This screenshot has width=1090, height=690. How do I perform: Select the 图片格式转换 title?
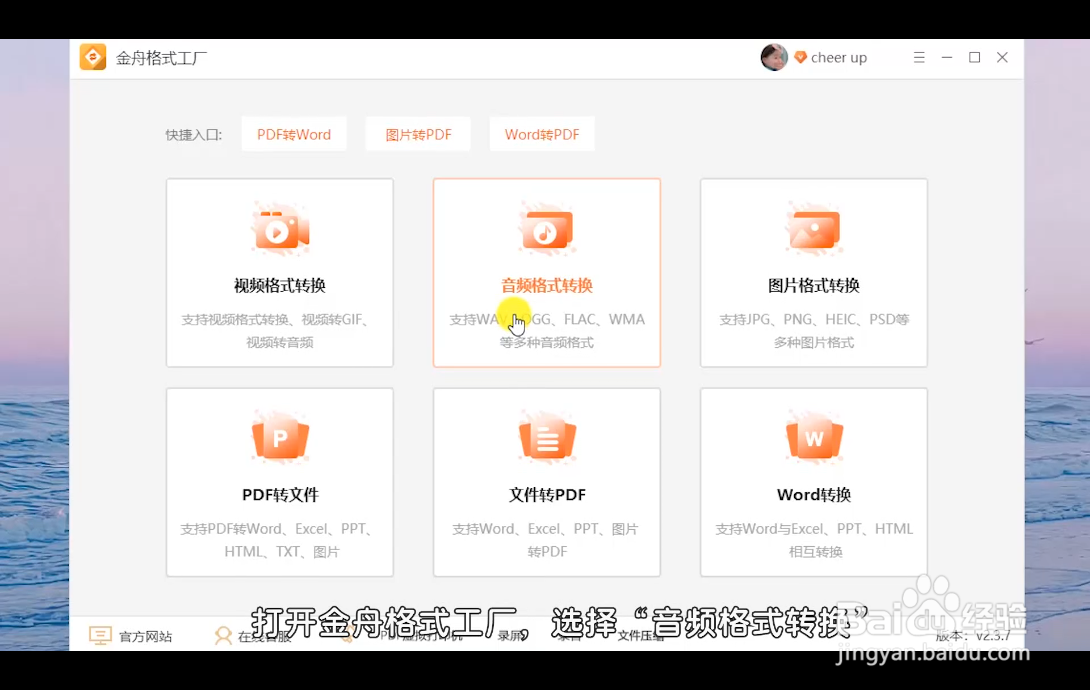[x=814, y=285]
